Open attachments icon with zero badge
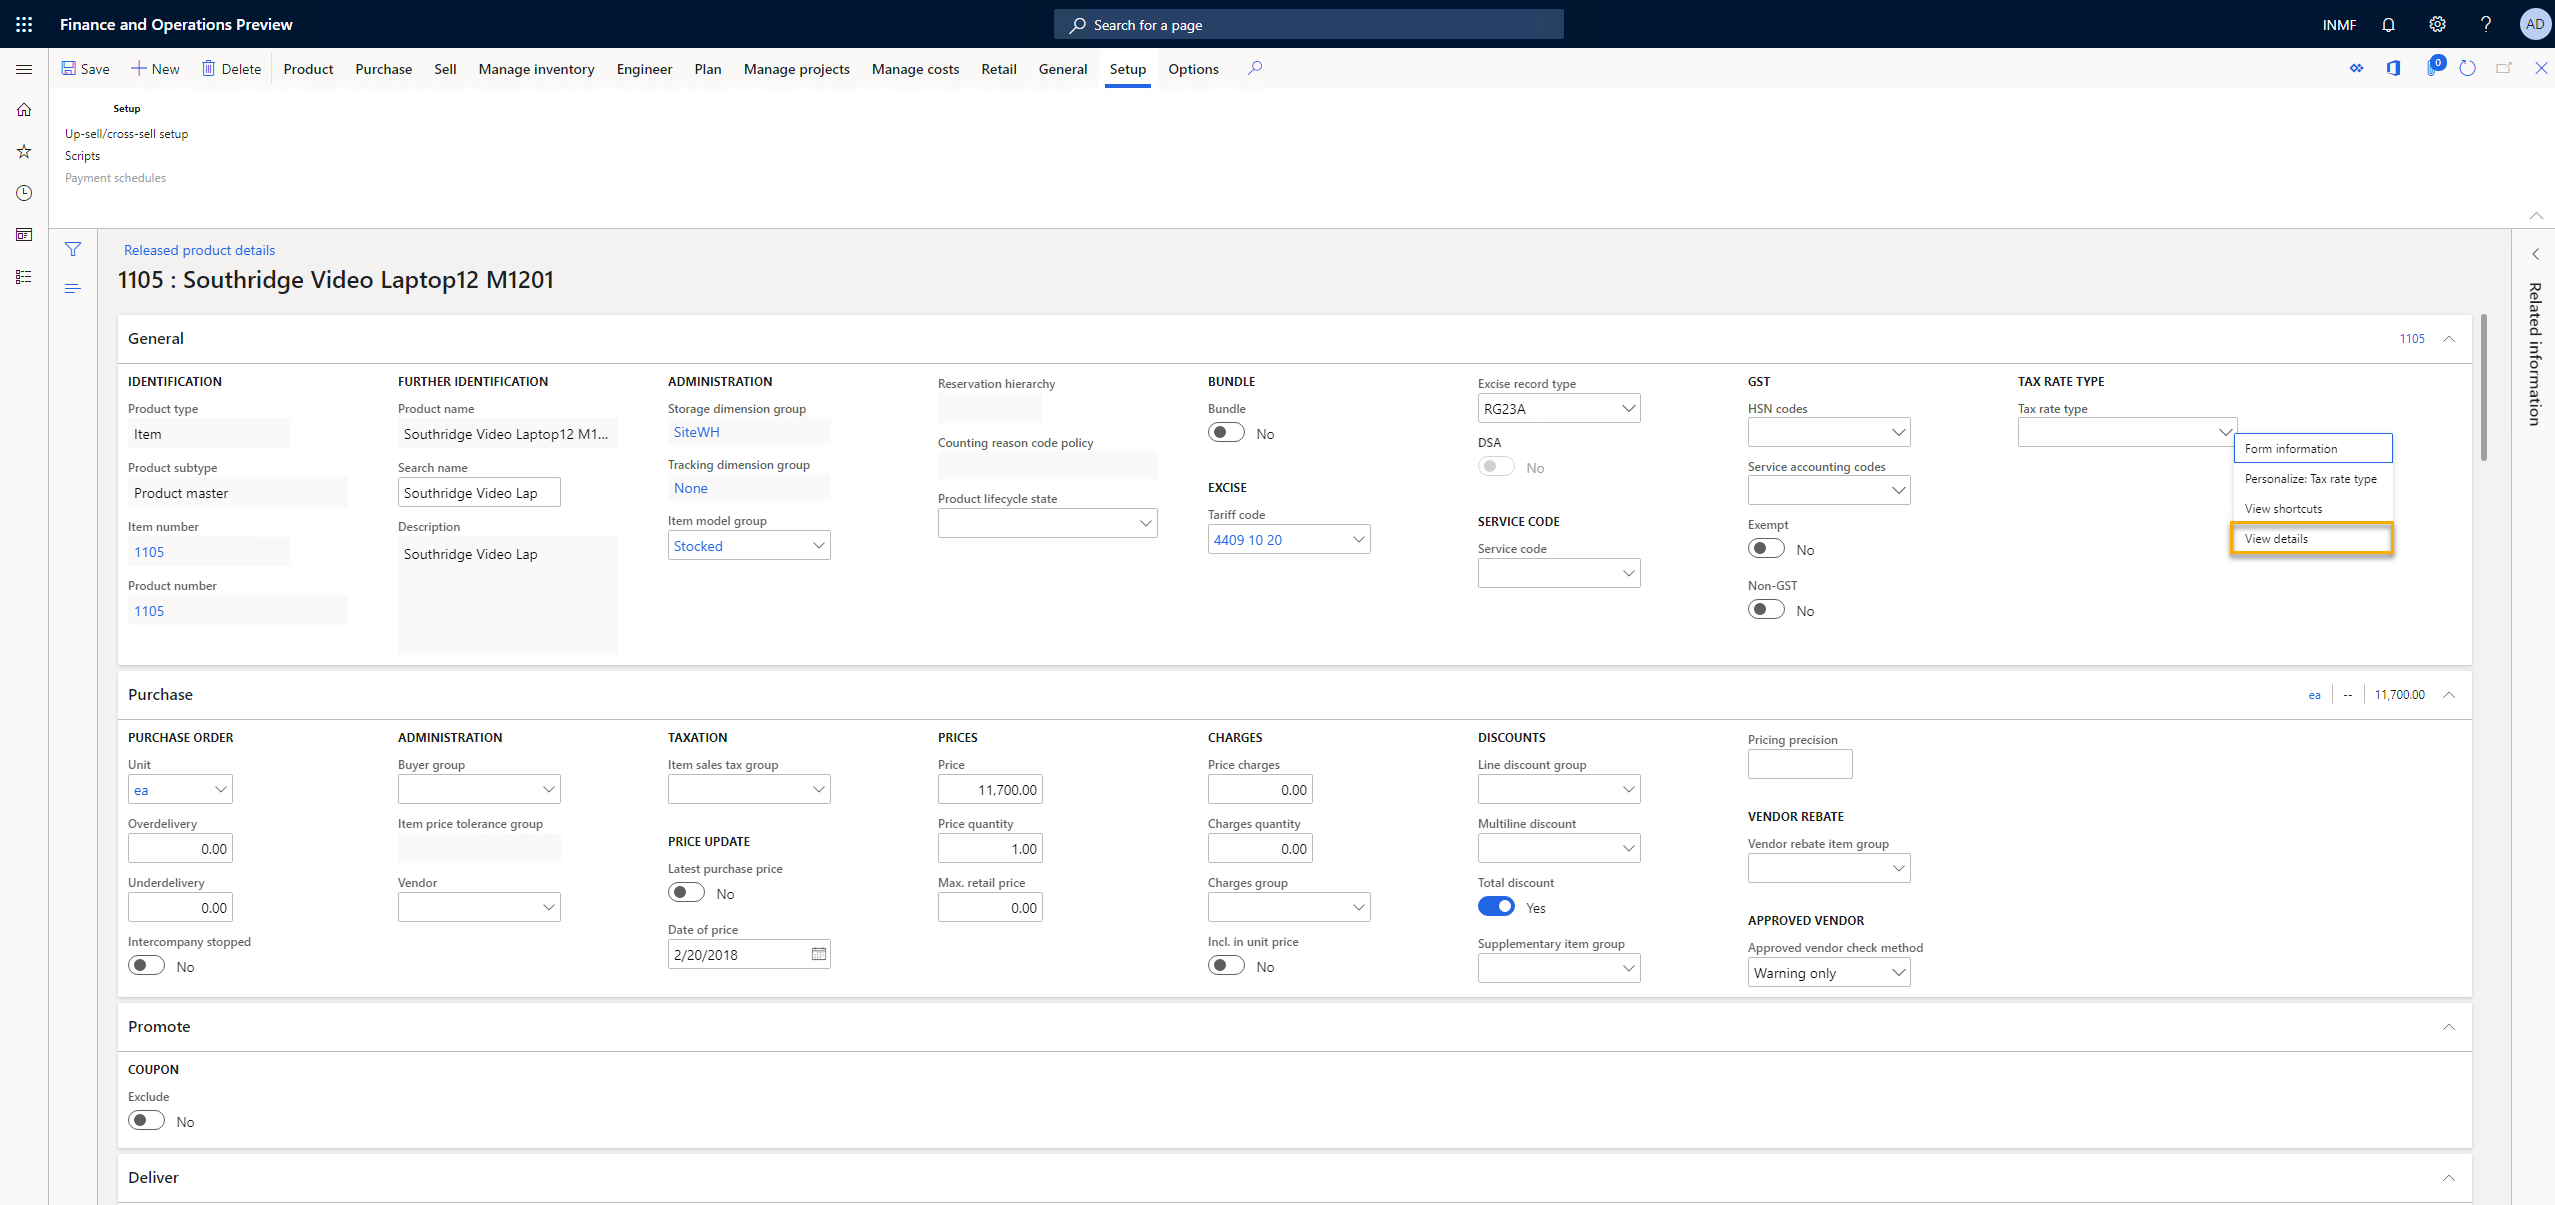This screenshot has height=1205, width=2555. pos(2434,67)
